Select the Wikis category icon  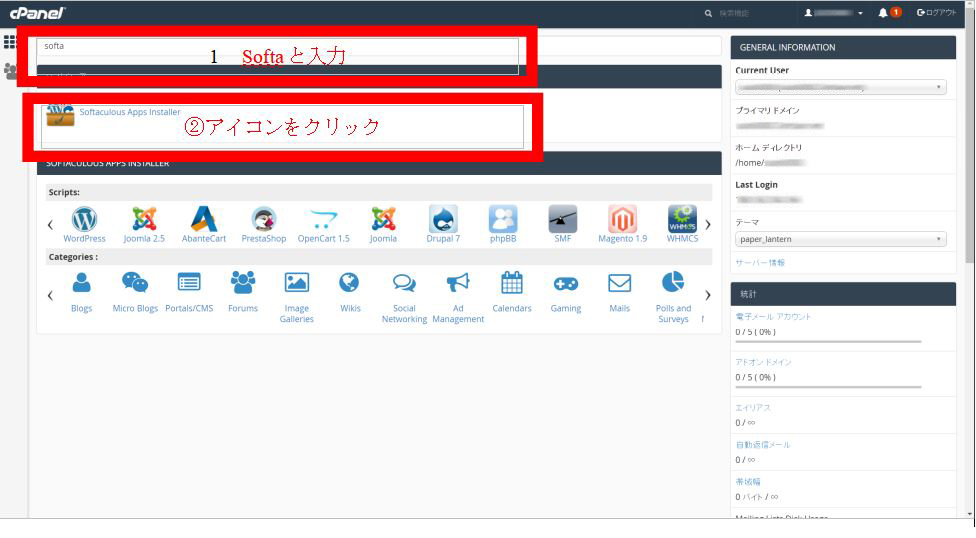[x=350, y=283]
